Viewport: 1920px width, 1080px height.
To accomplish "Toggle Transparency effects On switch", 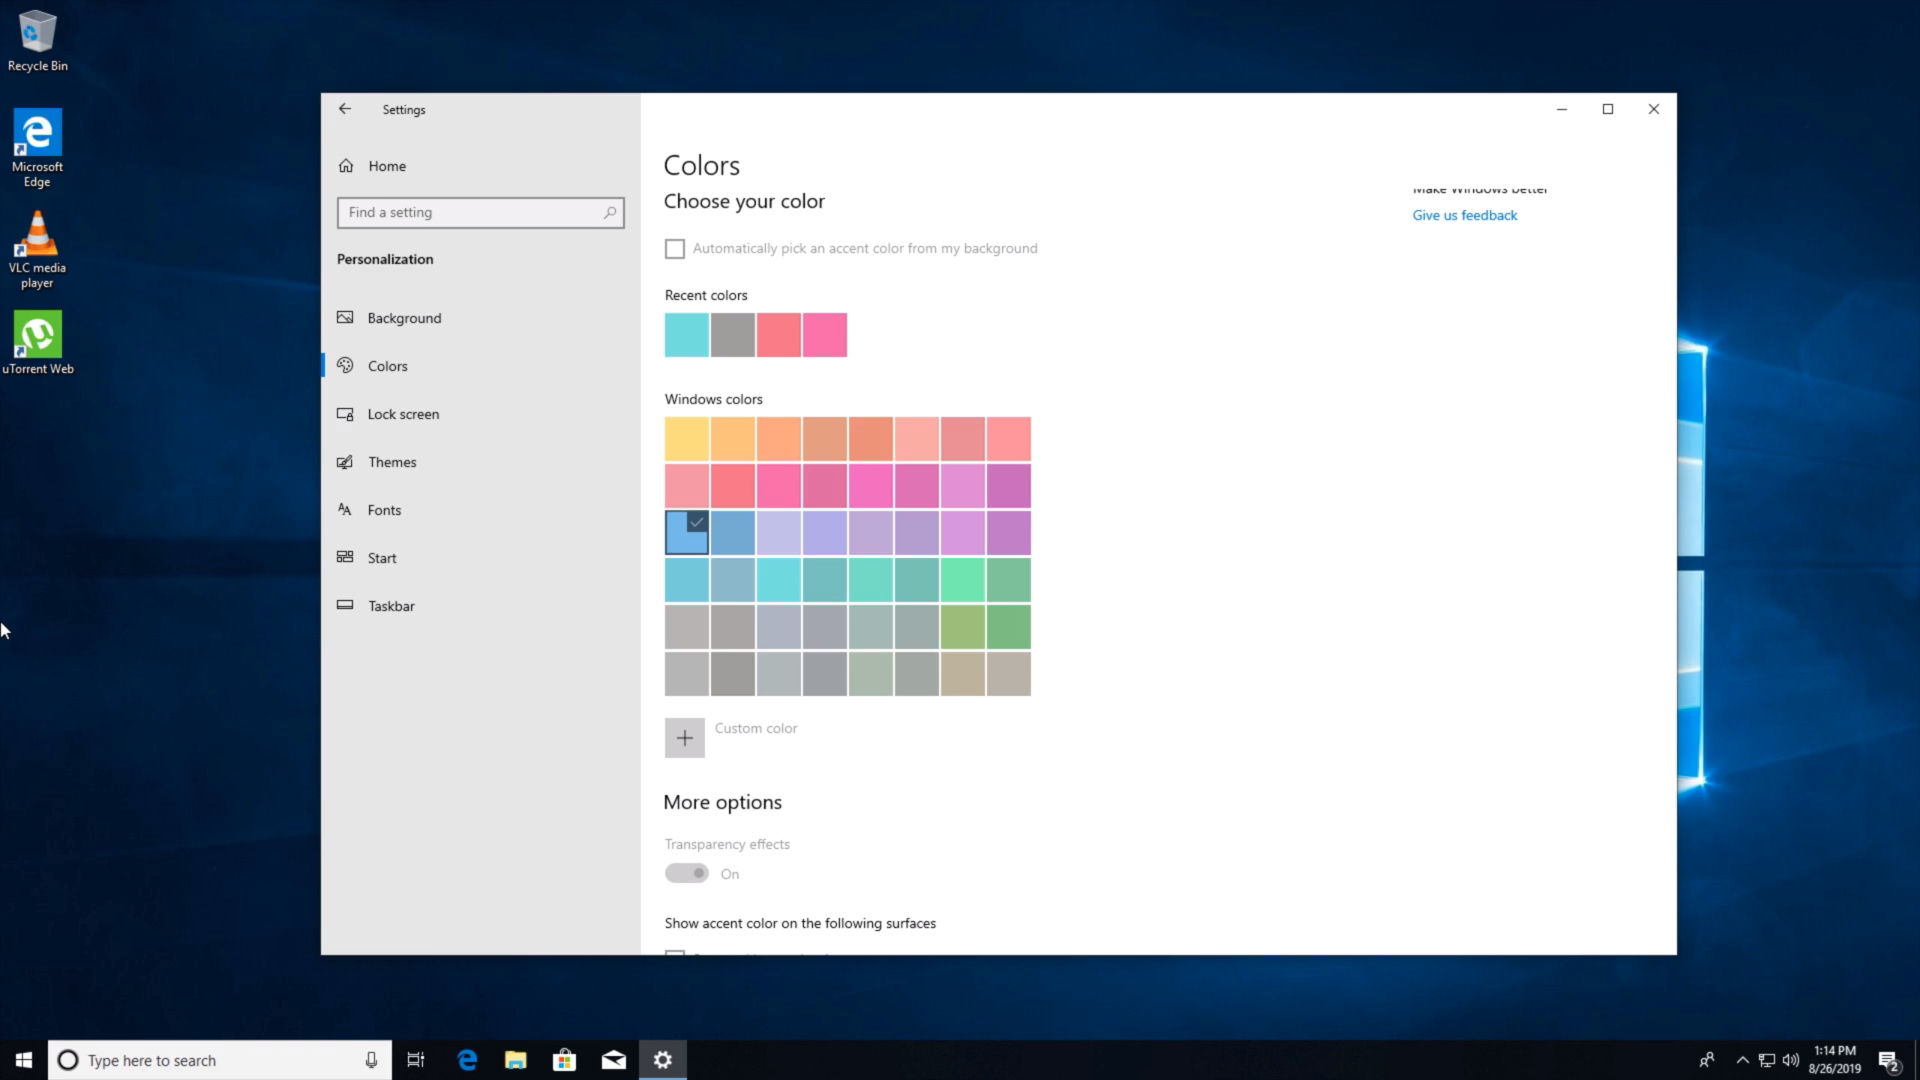I will (687, 872).
